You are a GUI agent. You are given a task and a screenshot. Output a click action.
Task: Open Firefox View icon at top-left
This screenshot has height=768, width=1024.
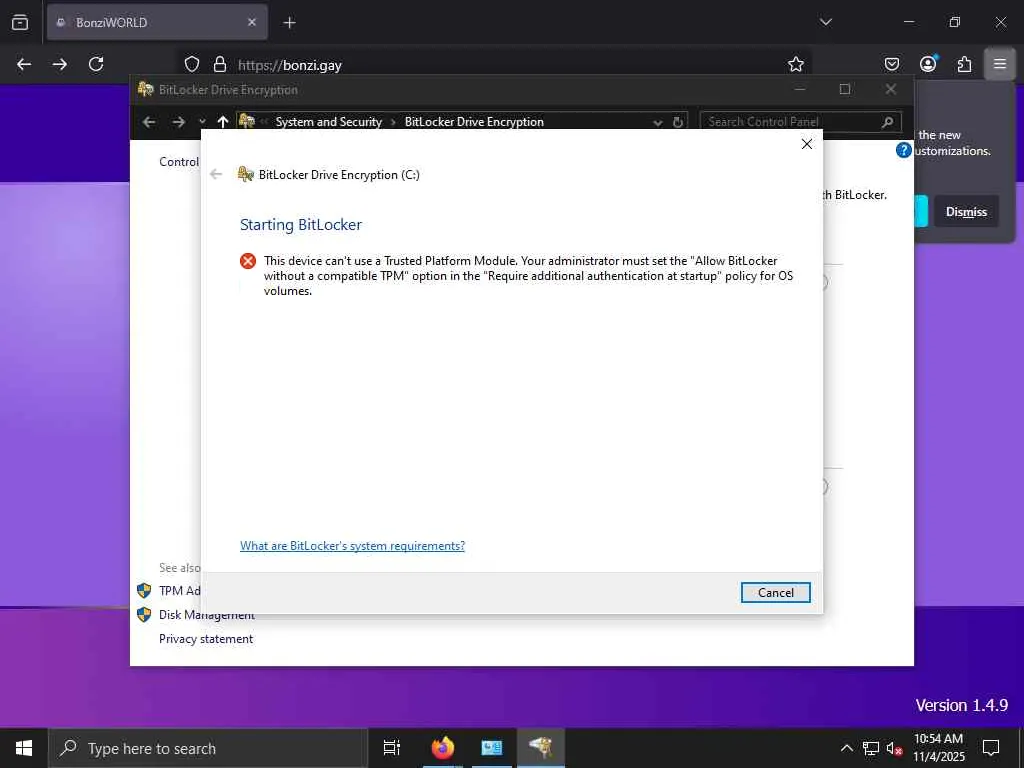(20, 22)
